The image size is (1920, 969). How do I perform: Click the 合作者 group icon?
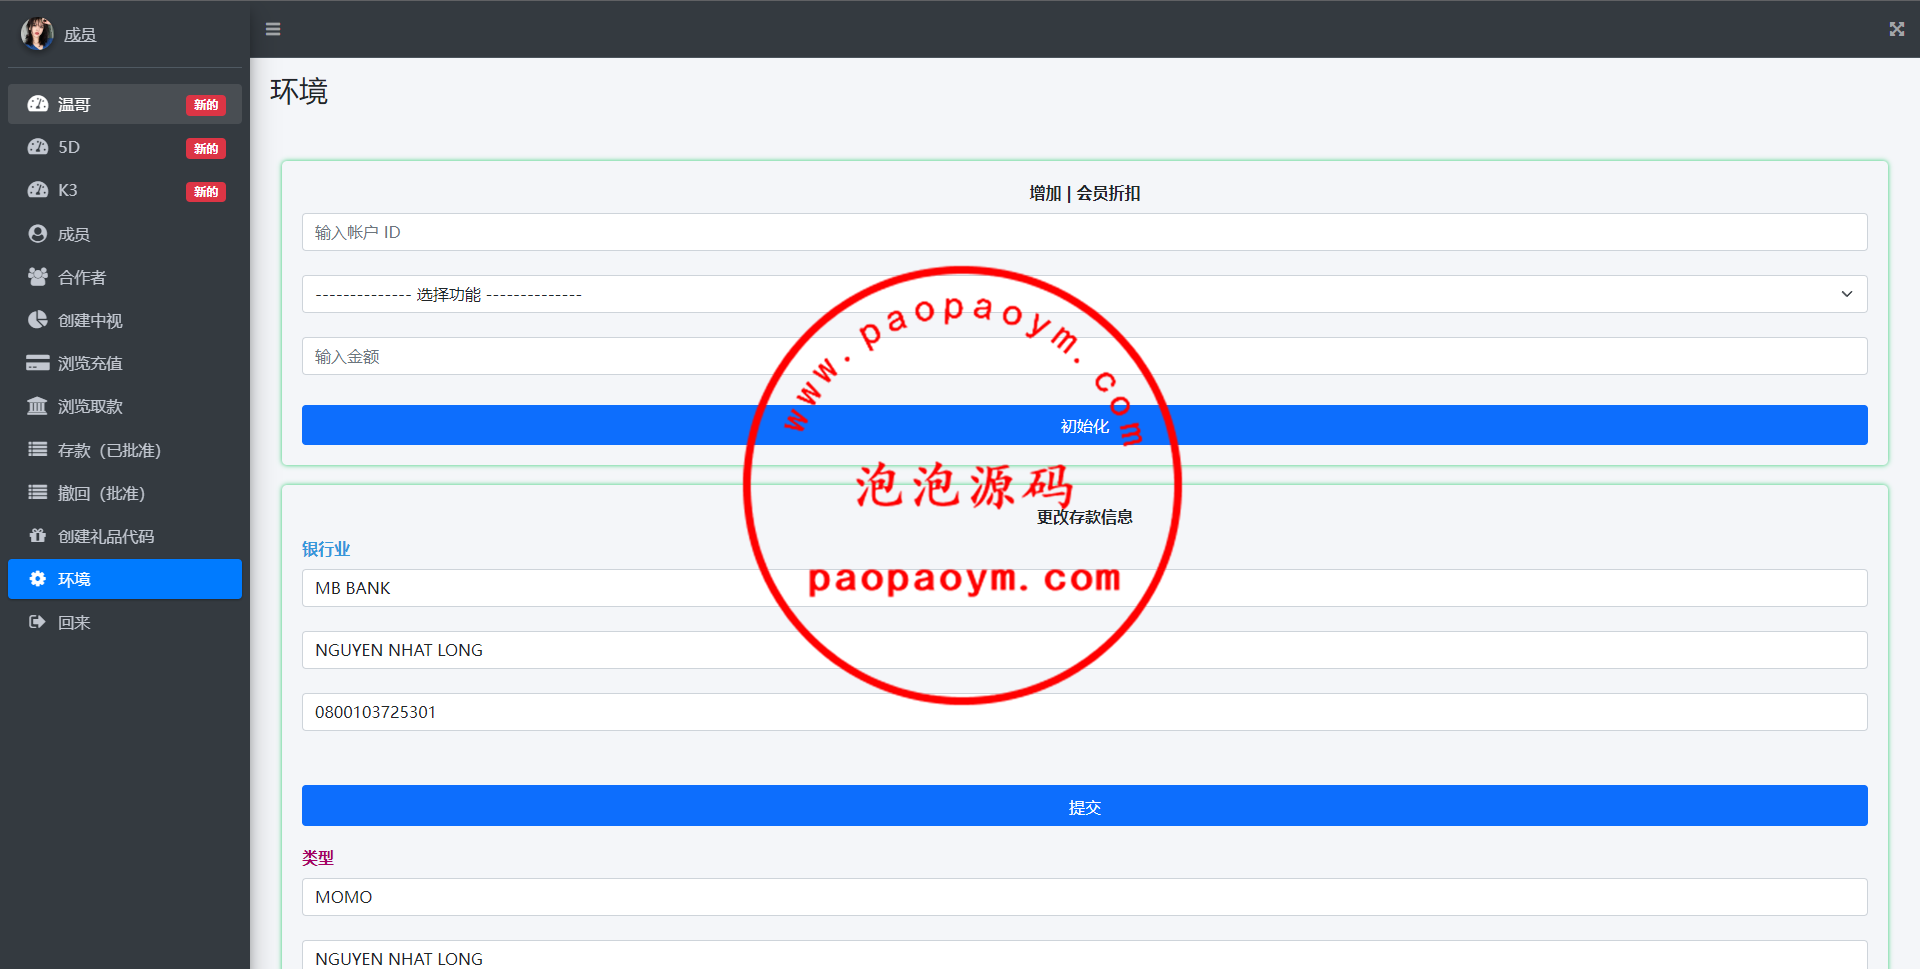point(38,277)
